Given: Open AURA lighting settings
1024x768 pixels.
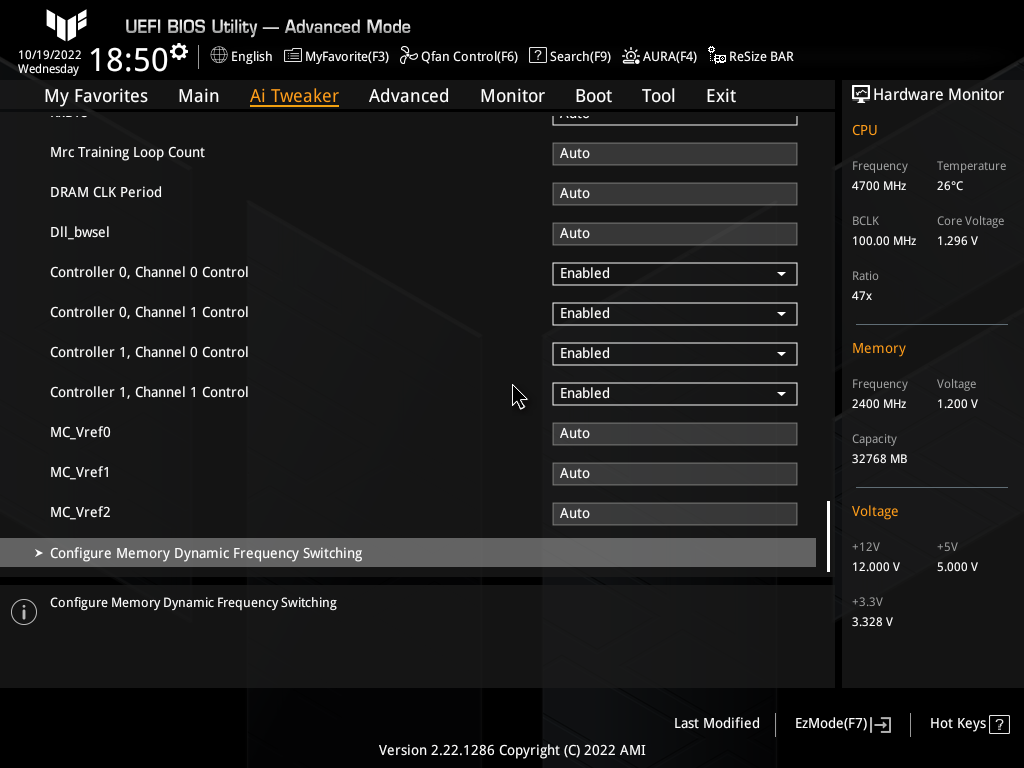Looking at the screenshot, I should (659, 56).
